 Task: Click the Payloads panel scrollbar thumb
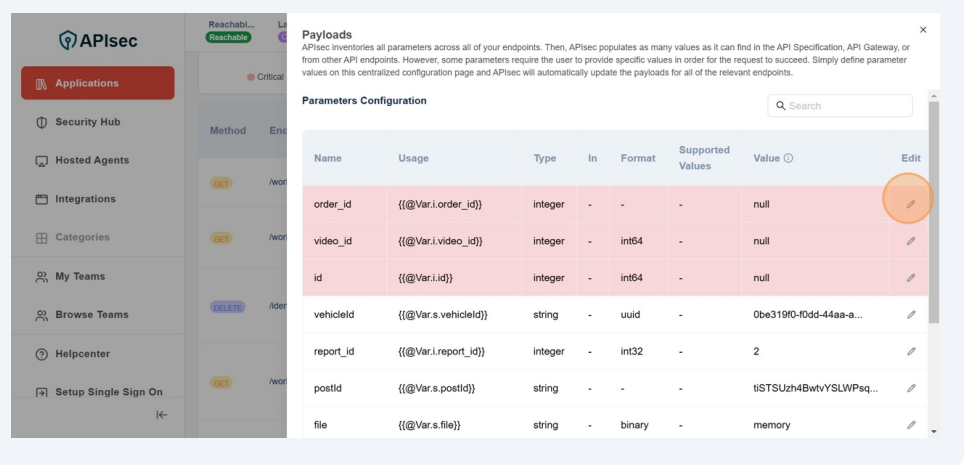933,213
